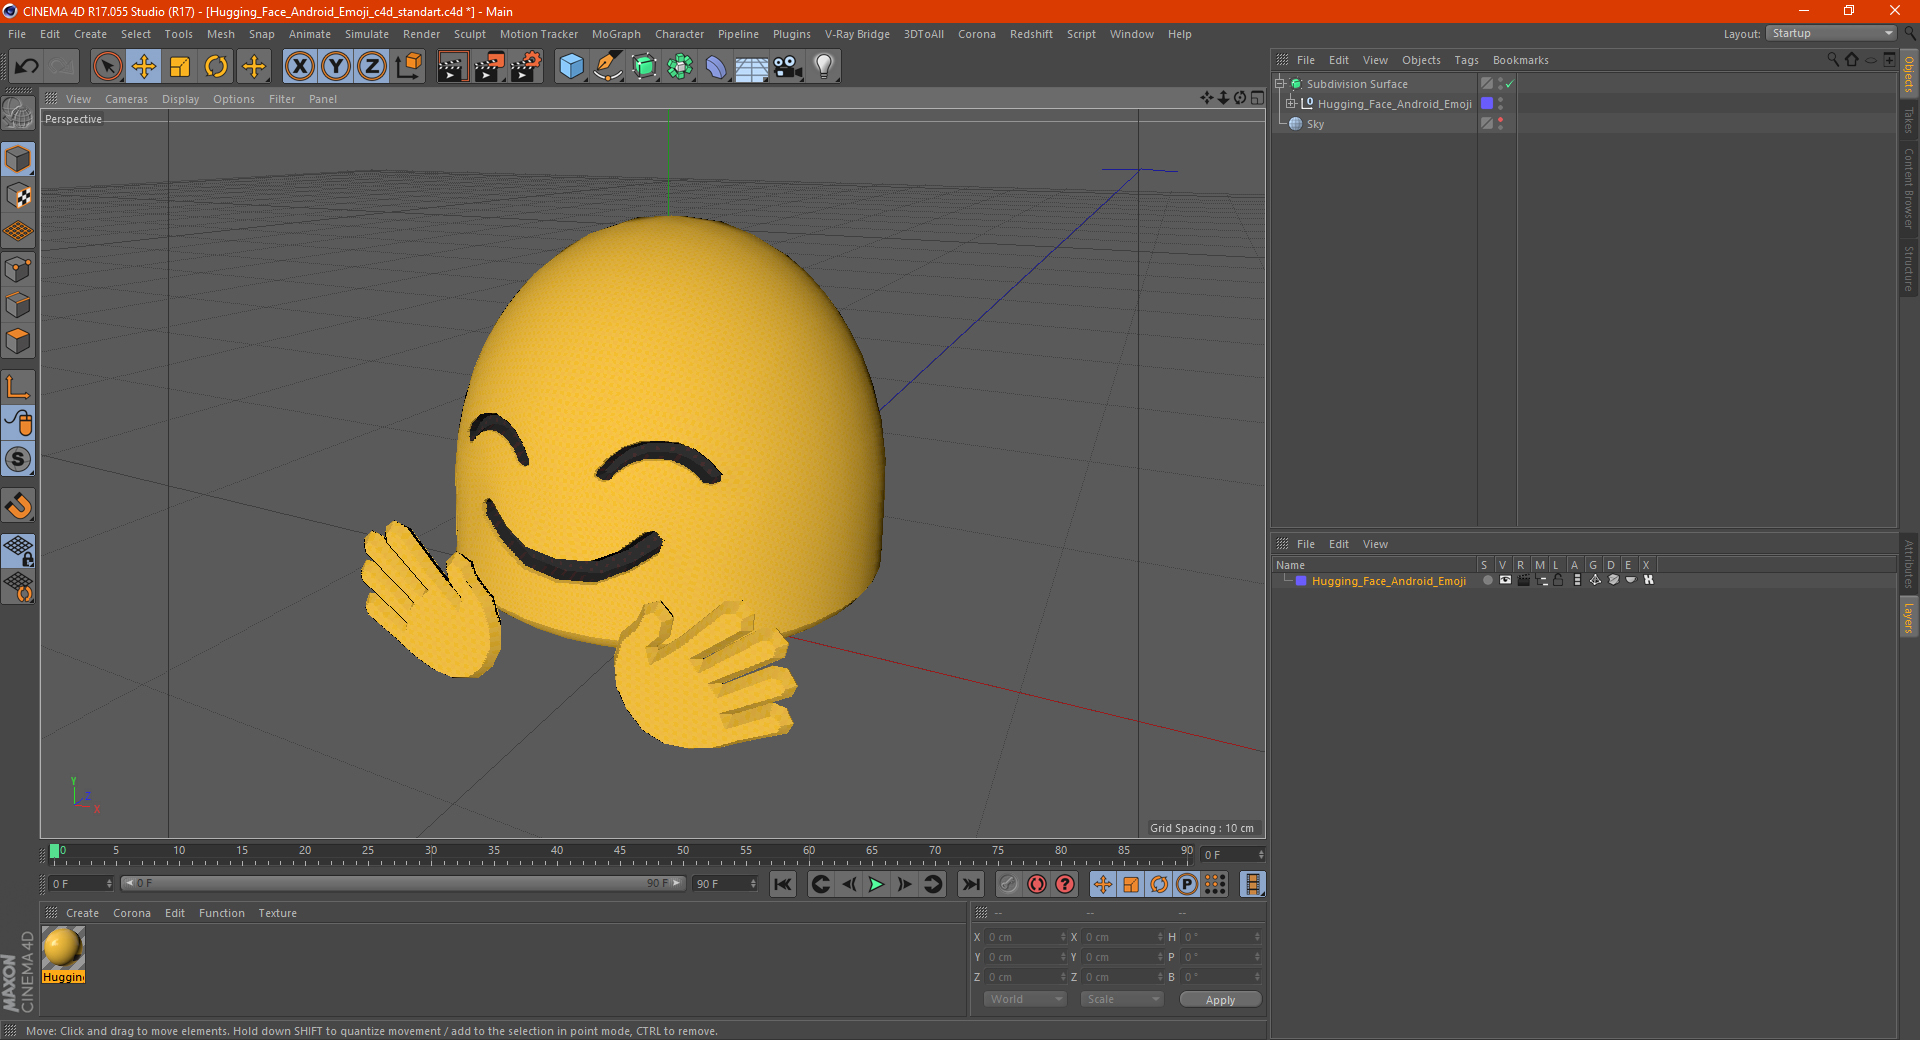Open the Simulate menu
1920x1040 pixels.
pyautogui.click(x=367, y=34)
